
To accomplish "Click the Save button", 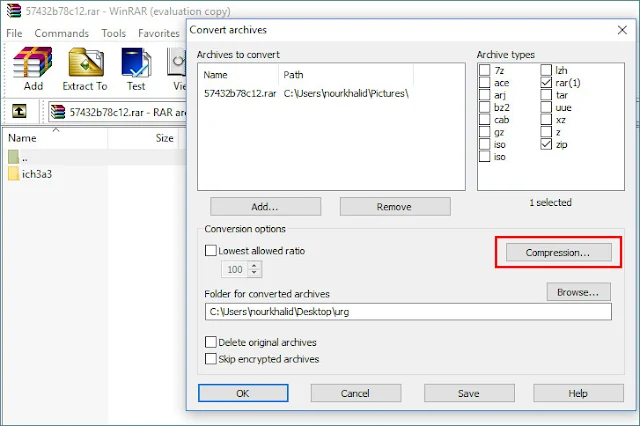I will (469, 393).
